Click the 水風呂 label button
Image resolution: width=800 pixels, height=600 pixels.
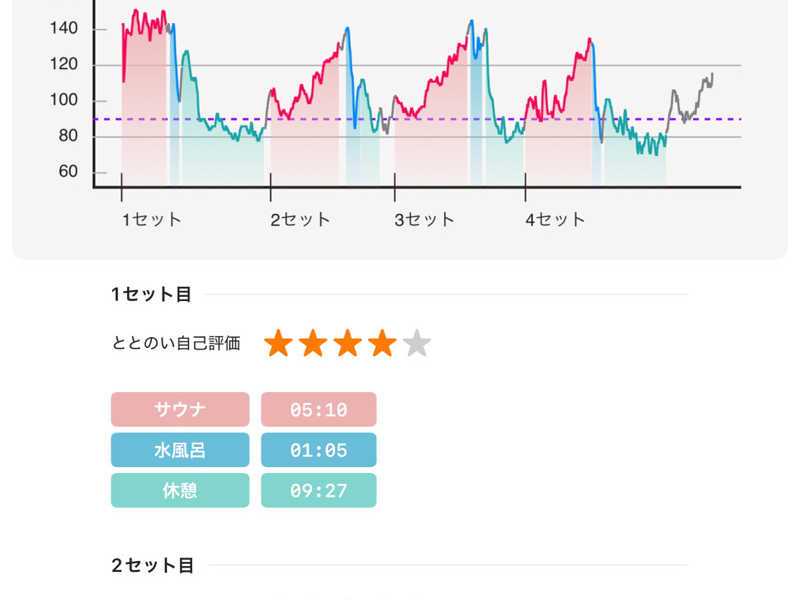click(180, 450)
